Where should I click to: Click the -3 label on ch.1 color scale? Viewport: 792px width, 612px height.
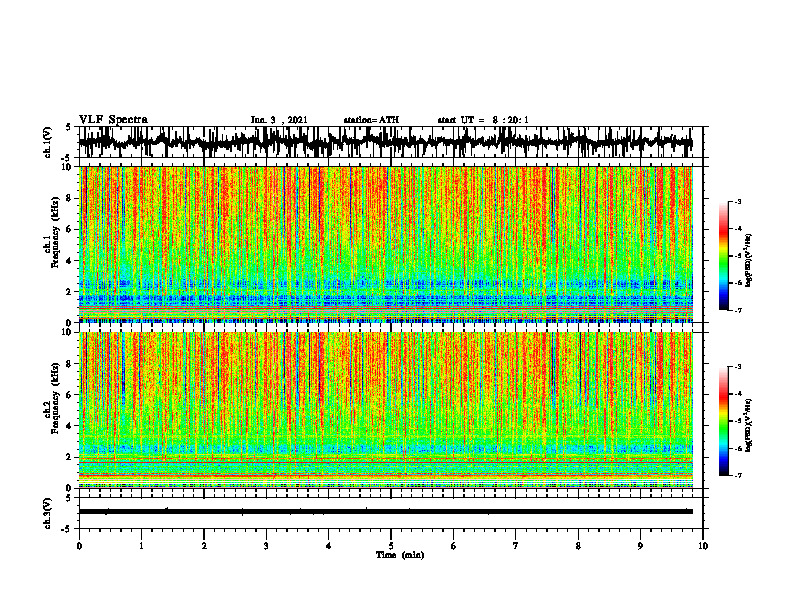(738, 201)
